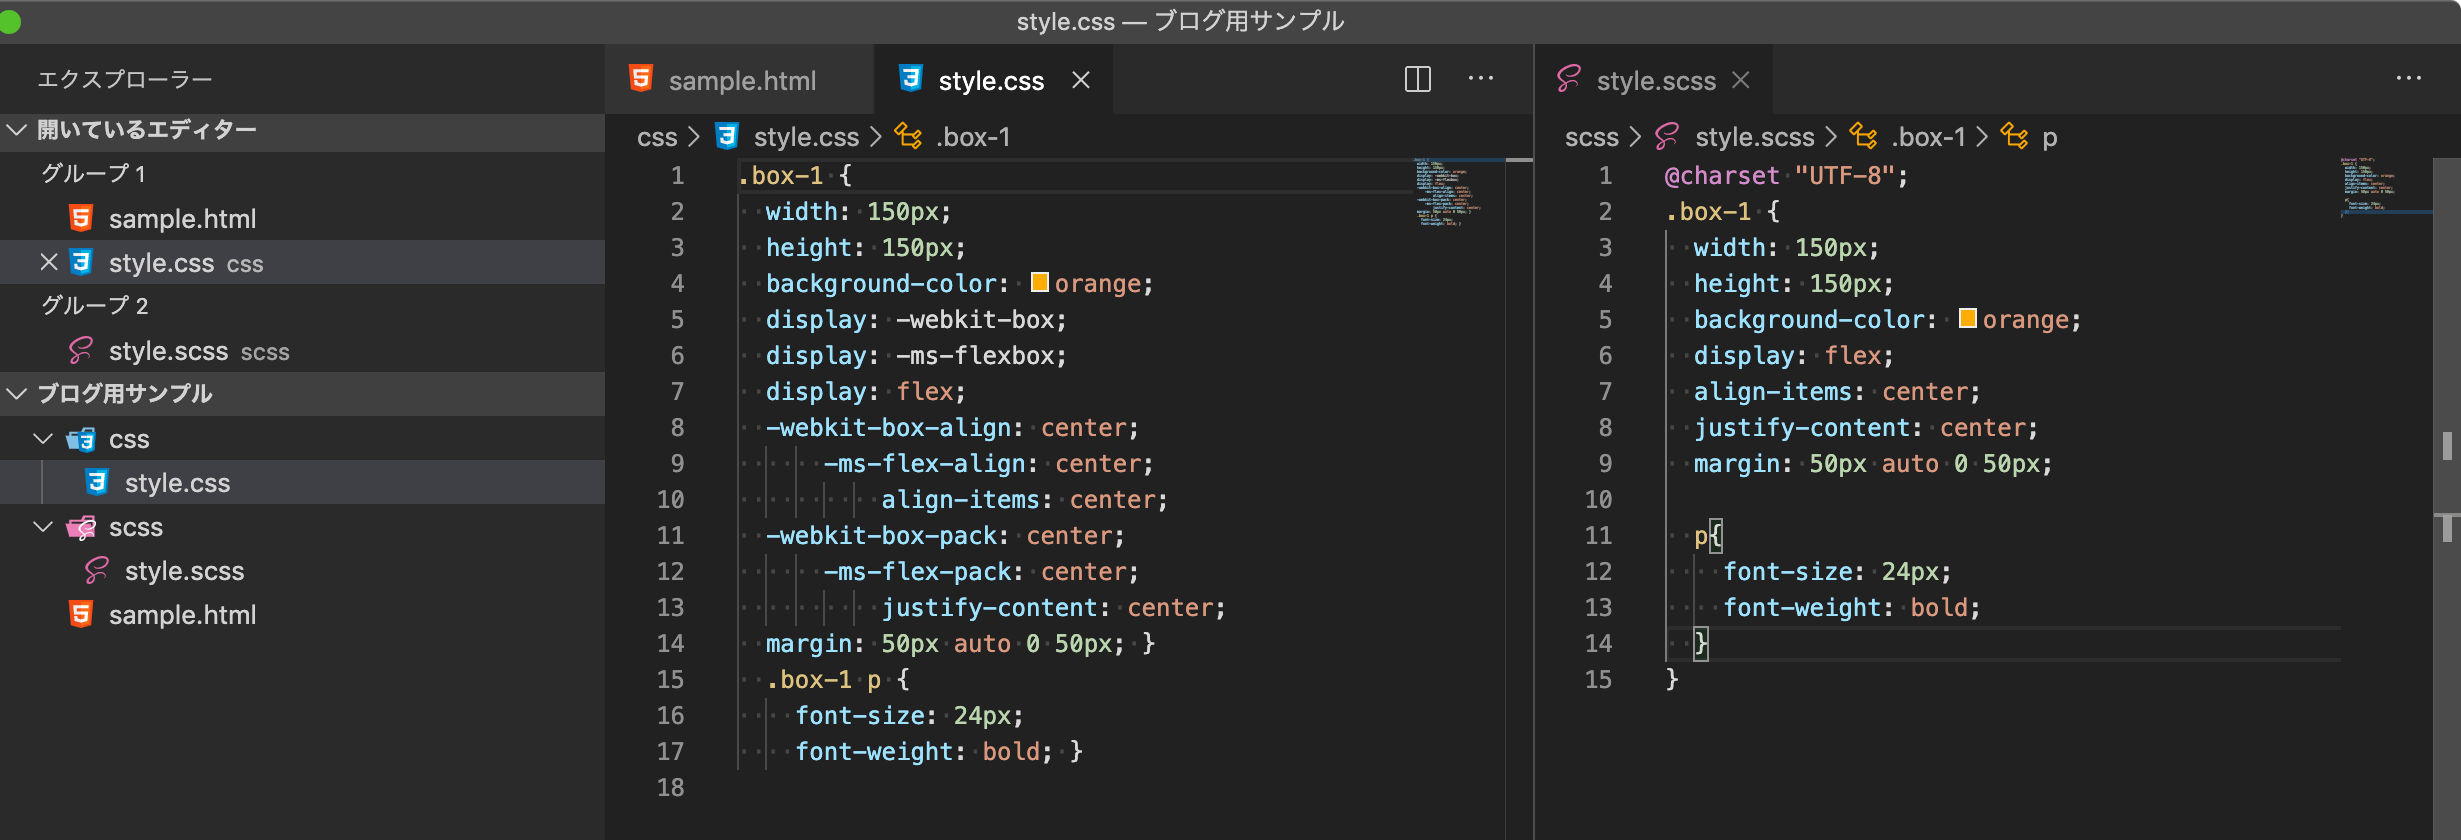The width and height of the screenshot is (2461, 840).
Task: Click '.box-1 p {' line in style.css
Action: (838, 679)
